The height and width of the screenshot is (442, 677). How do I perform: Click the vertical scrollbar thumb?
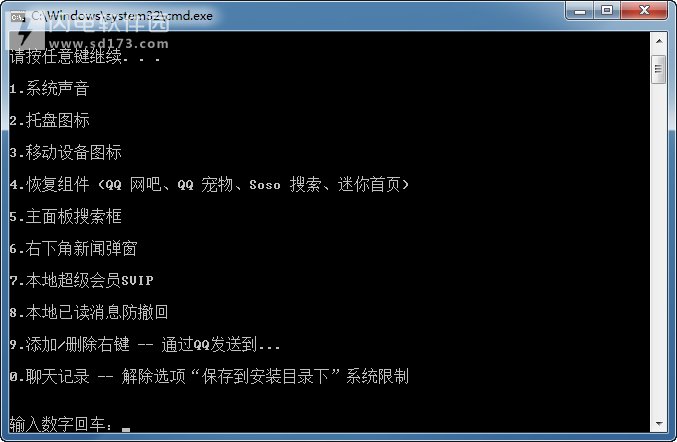(659, 69)
